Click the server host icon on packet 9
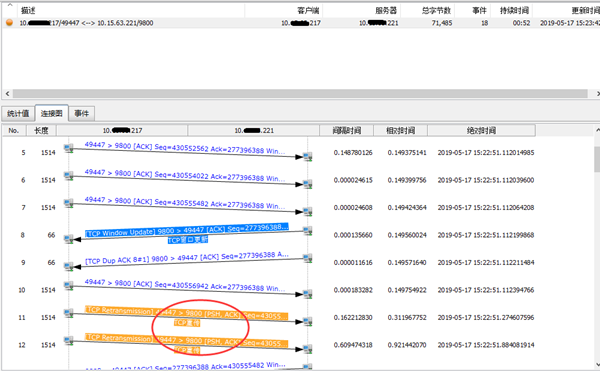The width and height of the screenshot is (600, 371). point(308,258)
